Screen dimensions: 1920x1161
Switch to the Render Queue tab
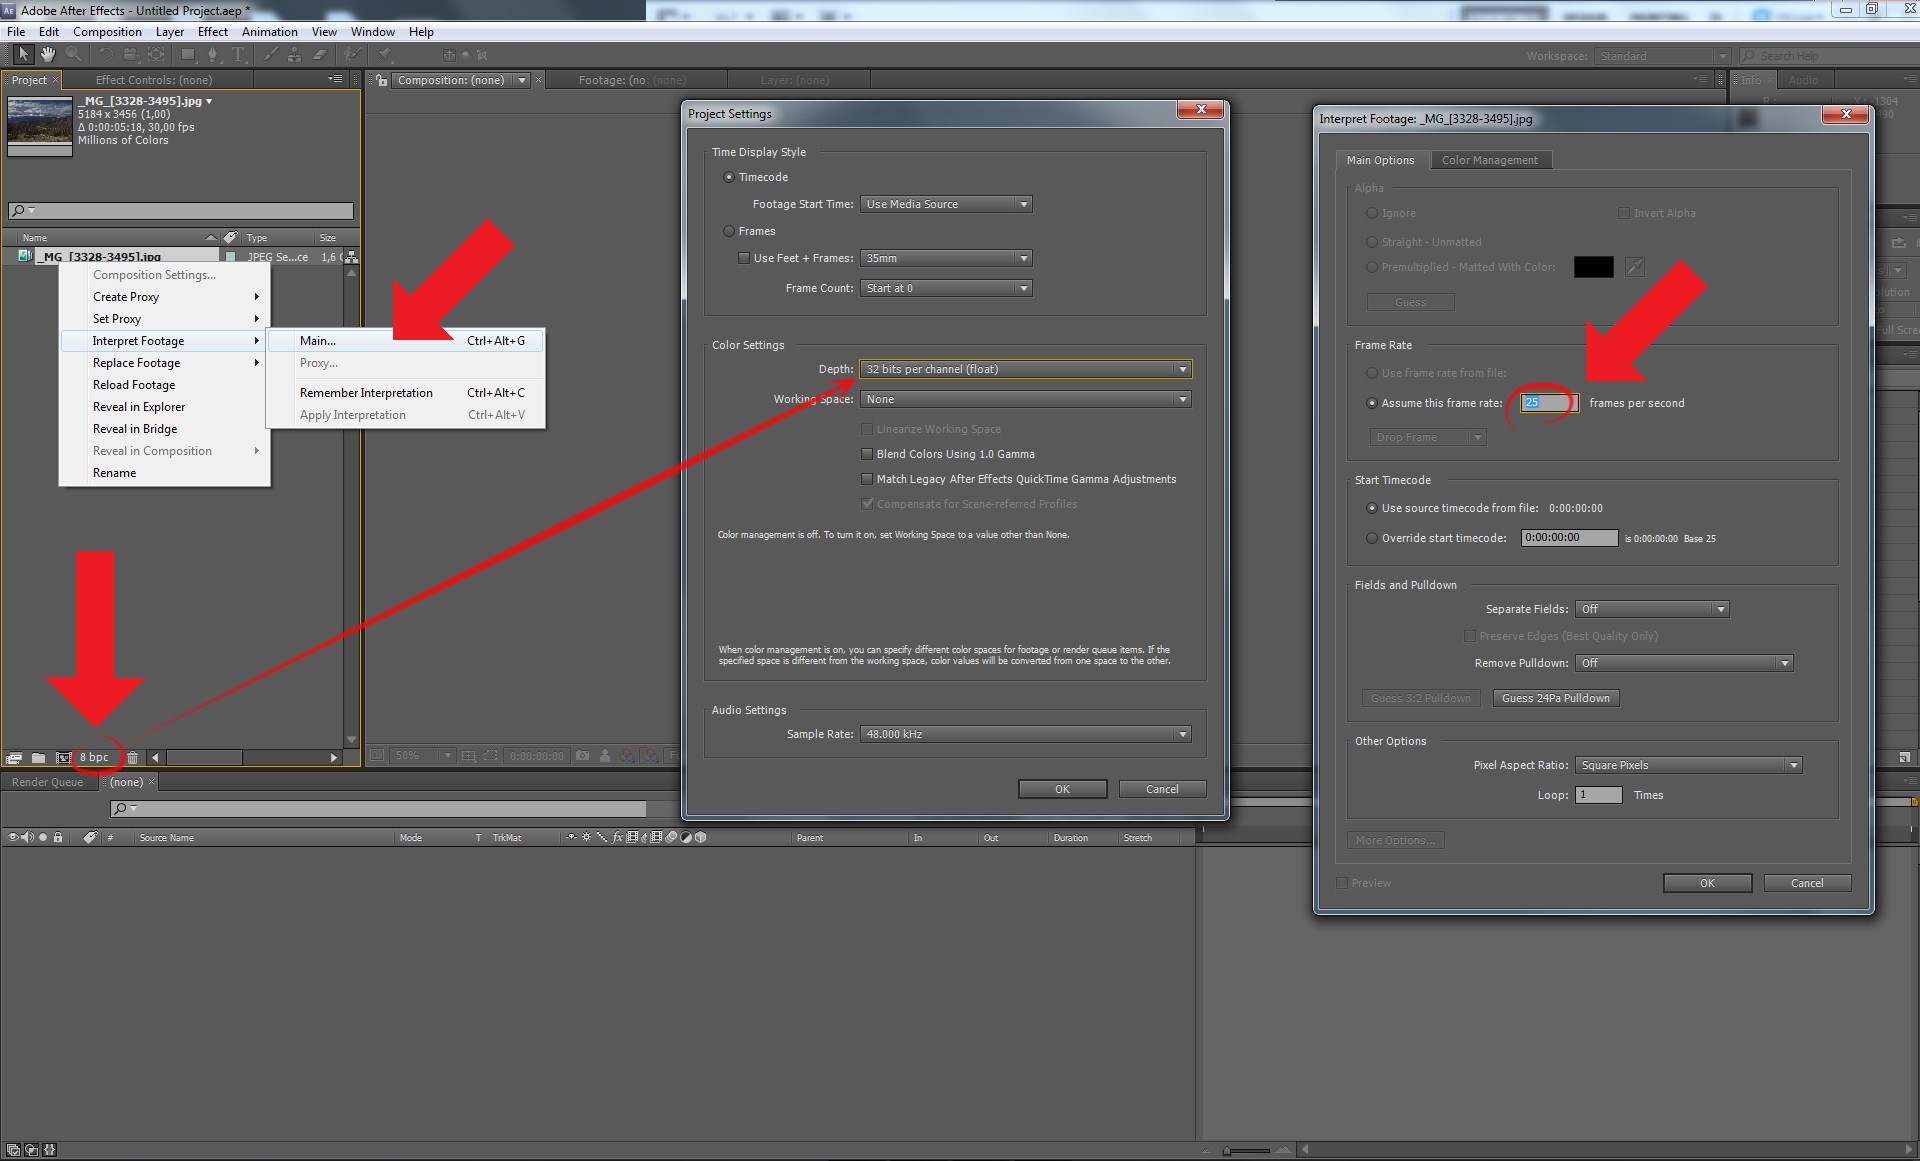click(x=47, y=782)
